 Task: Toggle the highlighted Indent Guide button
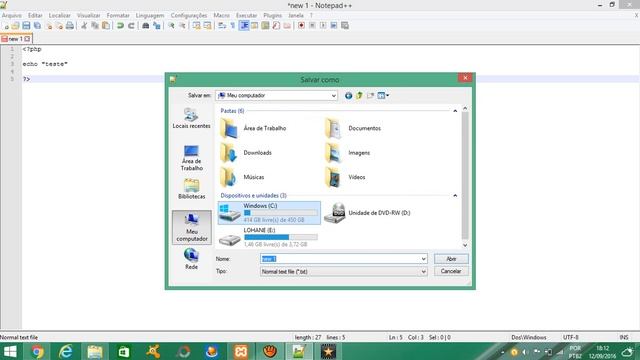[x=244, y=26]
